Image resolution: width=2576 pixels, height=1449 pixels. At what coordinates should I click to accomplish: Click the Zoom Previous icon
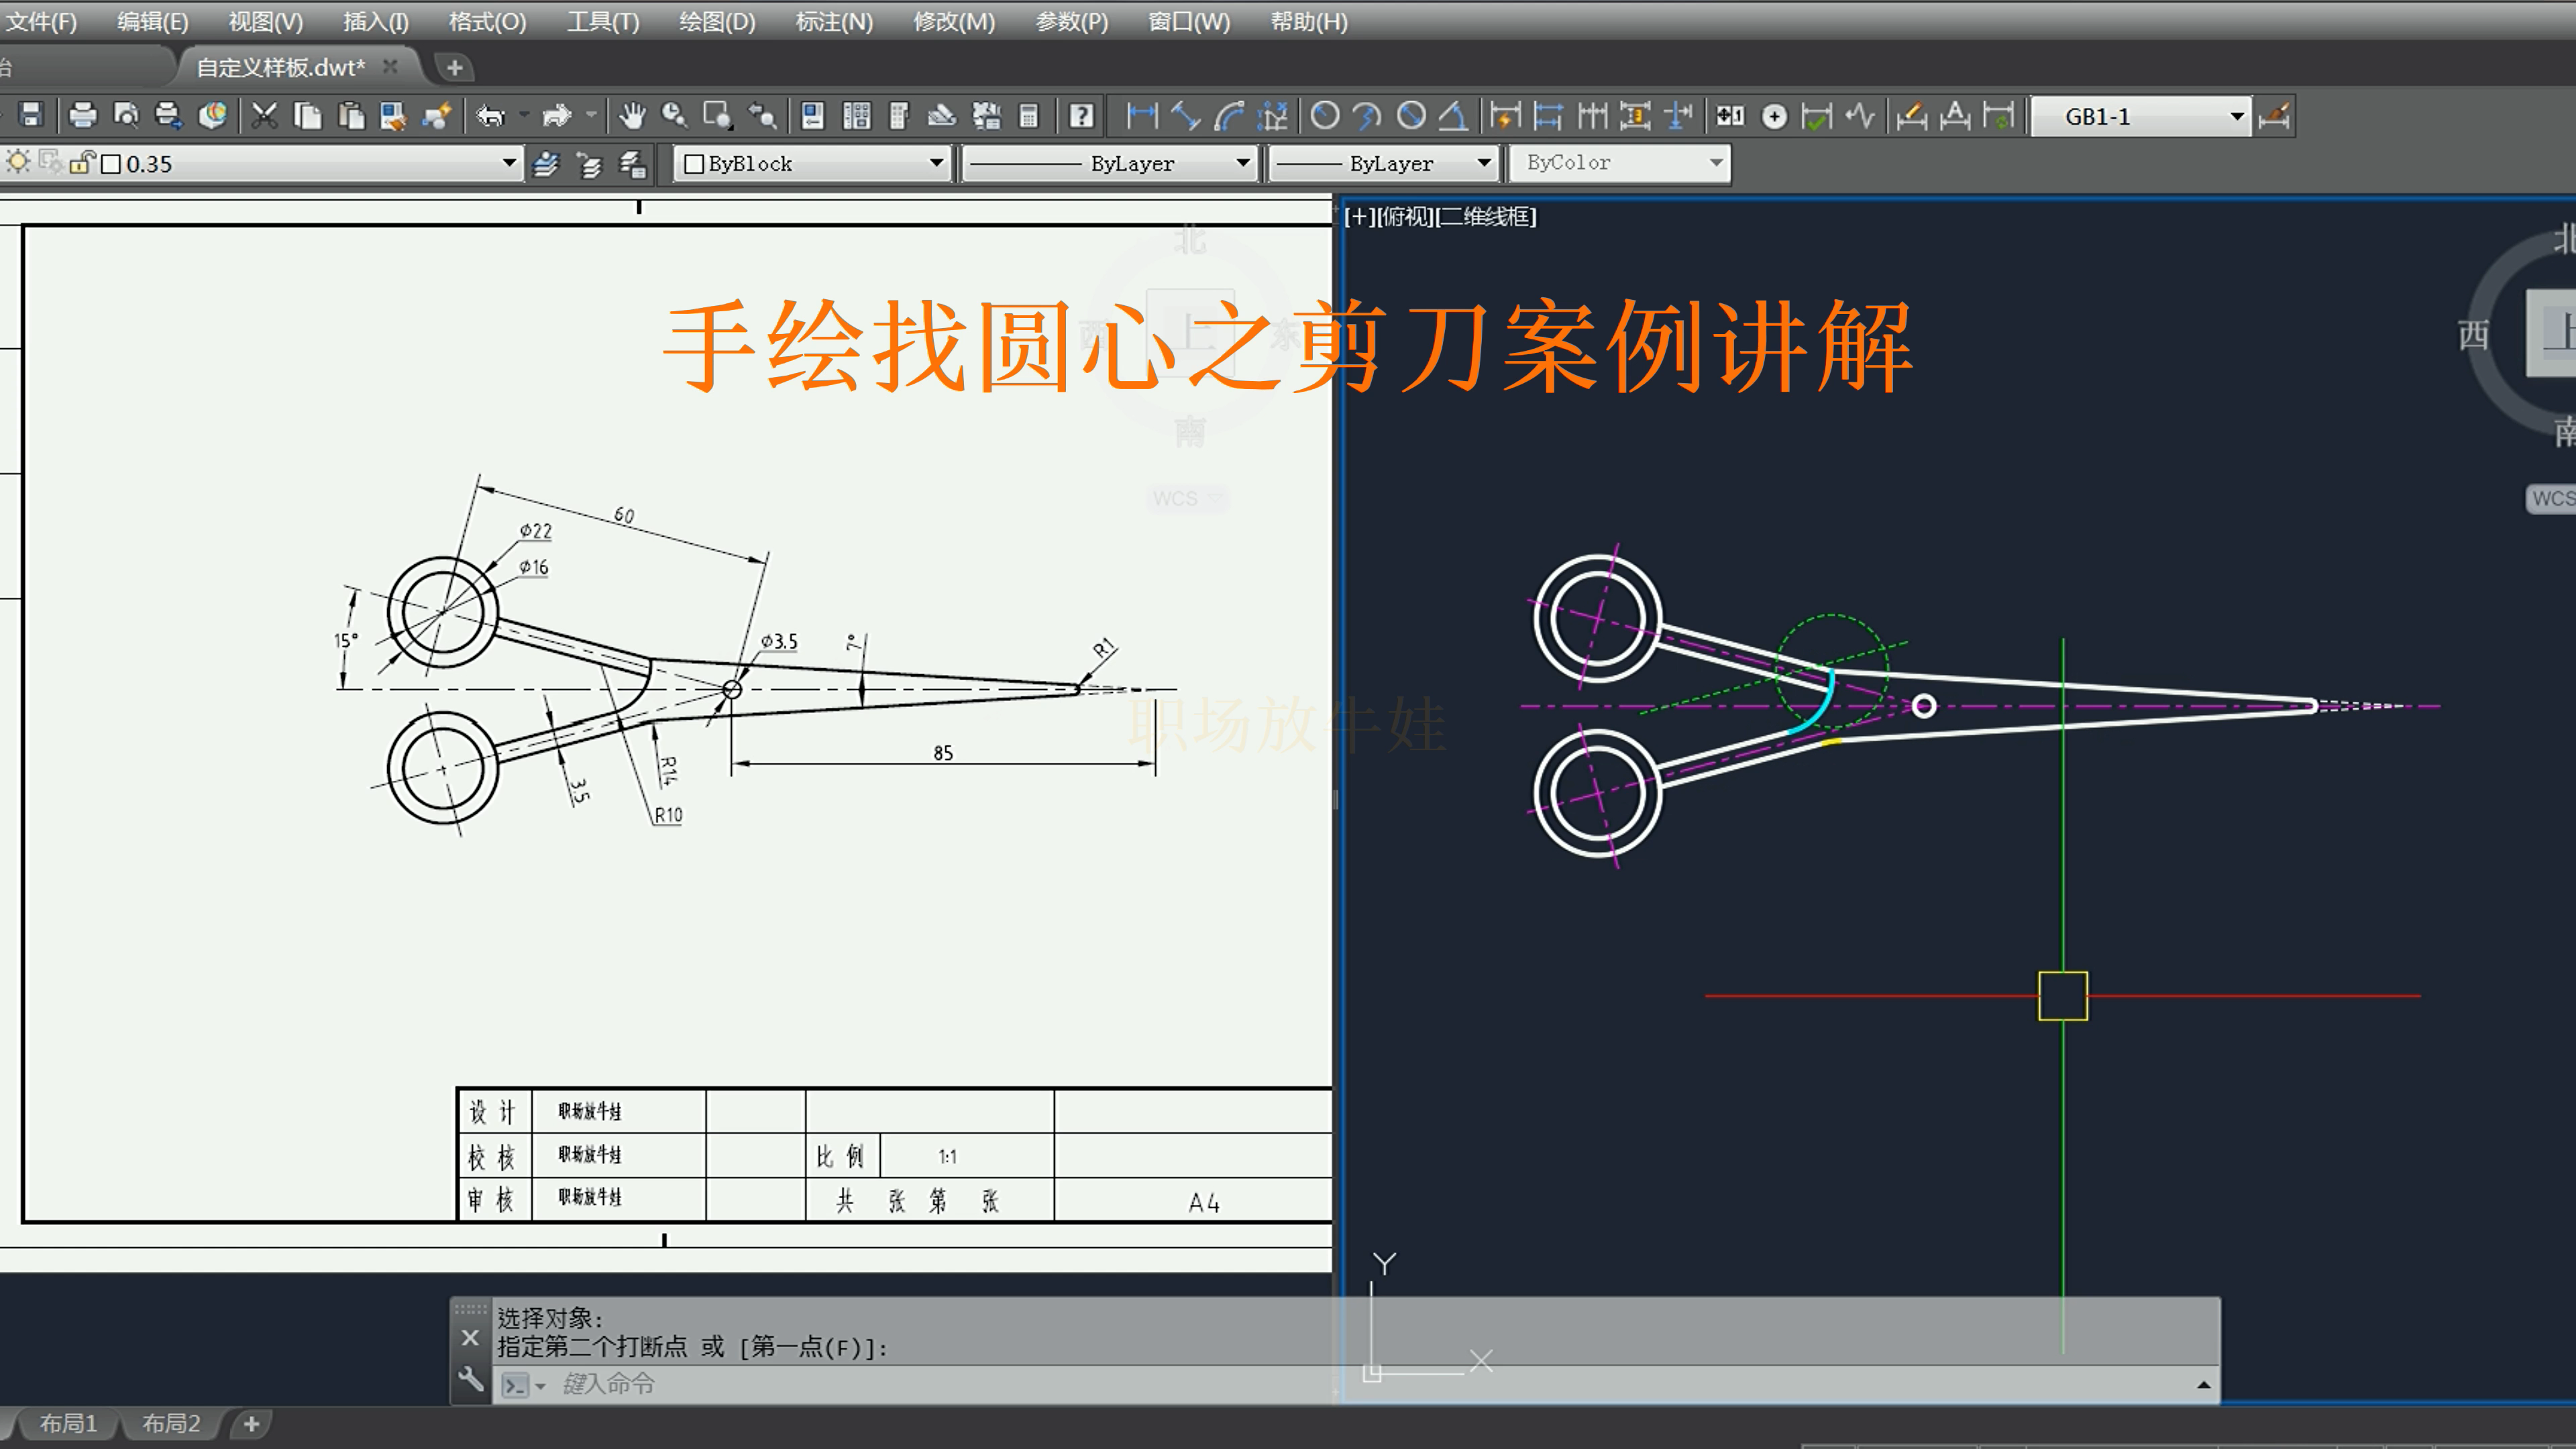[762, 116]
